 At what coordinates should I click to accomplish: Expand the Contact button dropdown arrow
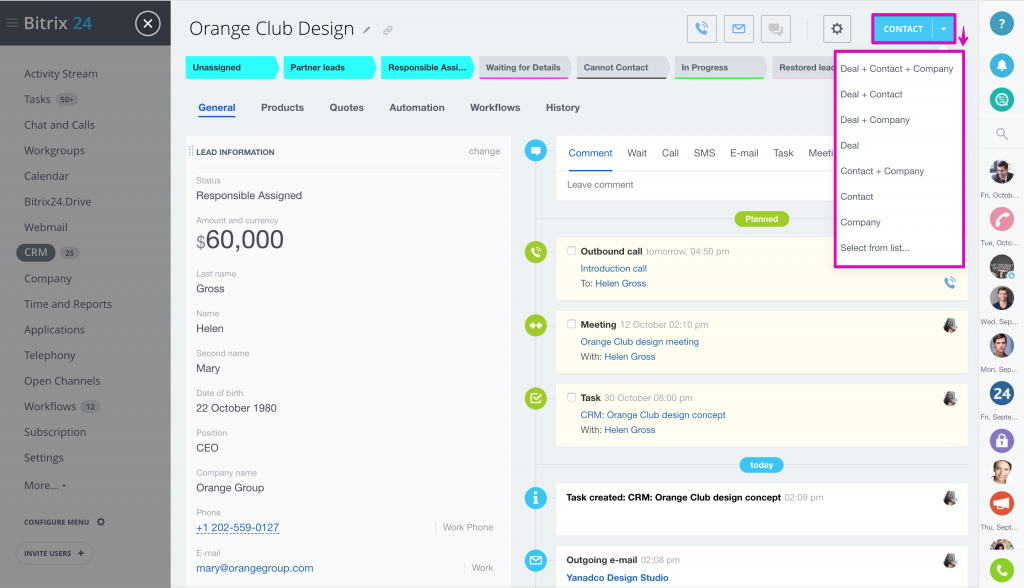[x=943, y=29]
